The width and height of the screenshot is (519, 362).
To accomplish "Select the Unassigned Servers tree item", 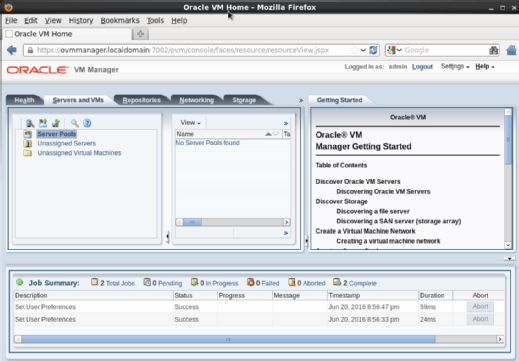I will pos(67,143).
